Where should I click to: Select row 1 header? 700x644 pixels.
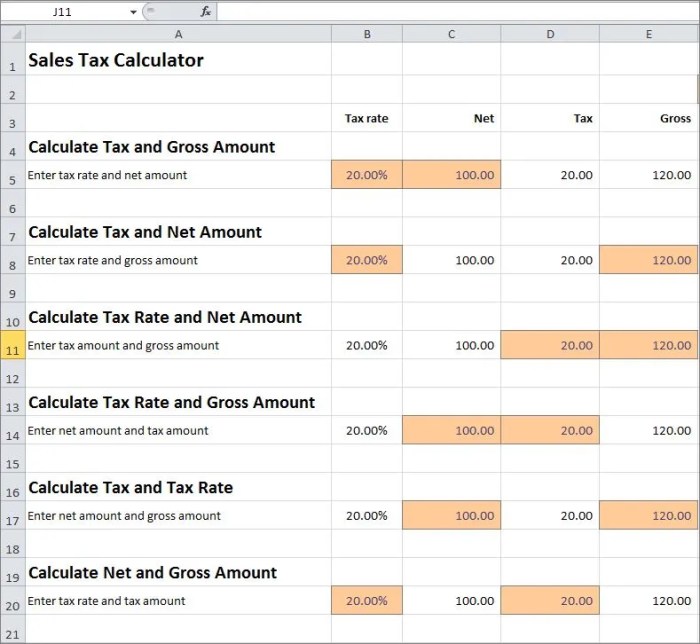(13, 59)
